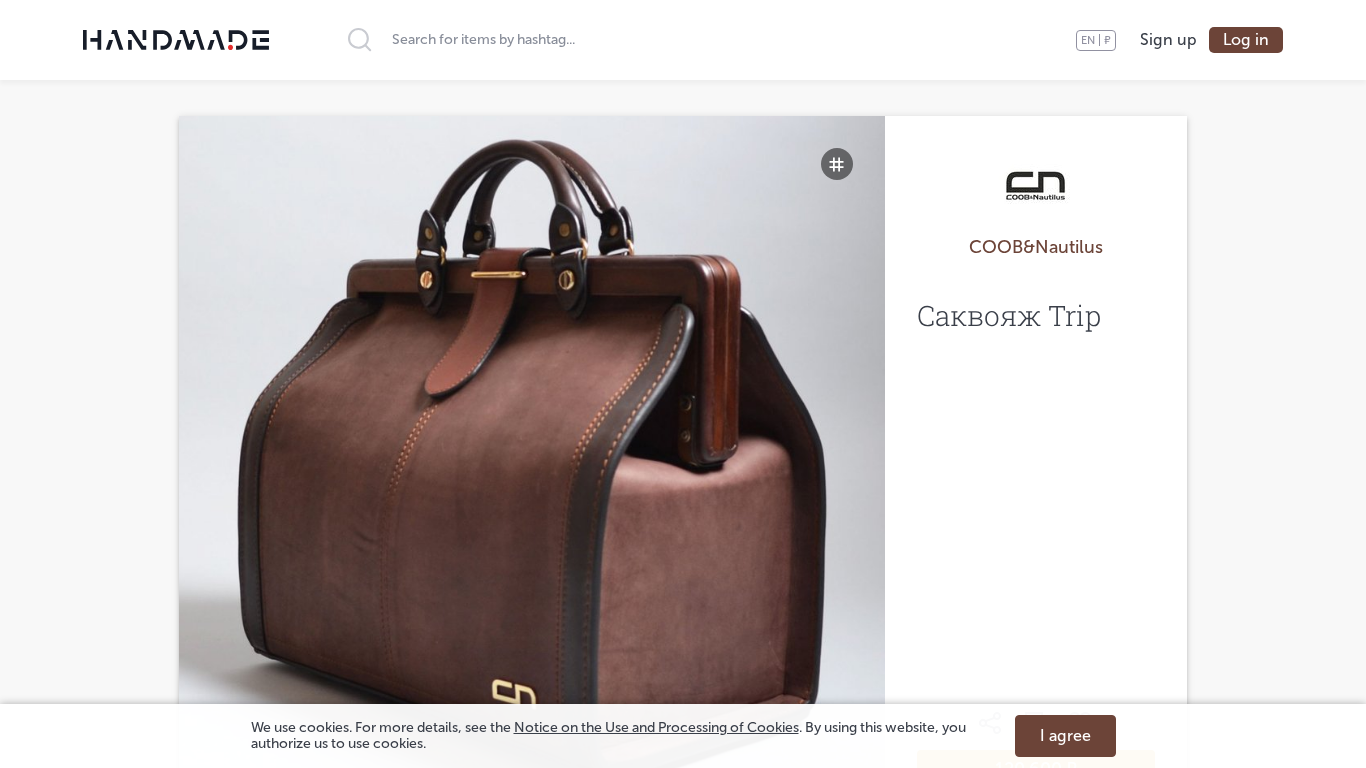Accept cookies with I agree
This screenshot has height=768, width=1366.
click(1065, 736)
